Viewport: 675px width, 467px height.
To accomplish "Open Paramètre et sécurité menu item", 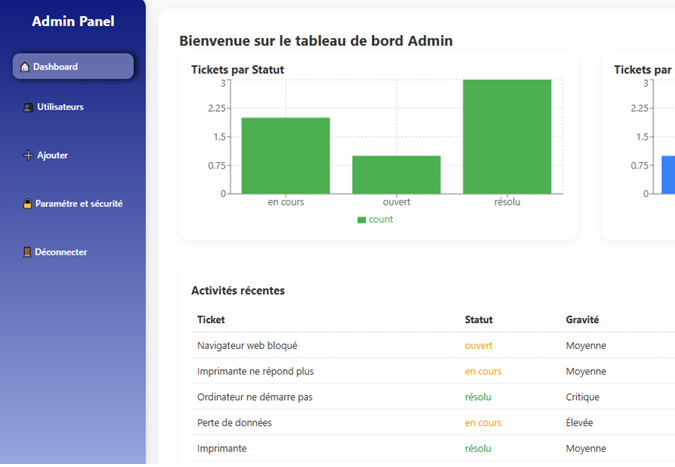I will coord(79,204).
